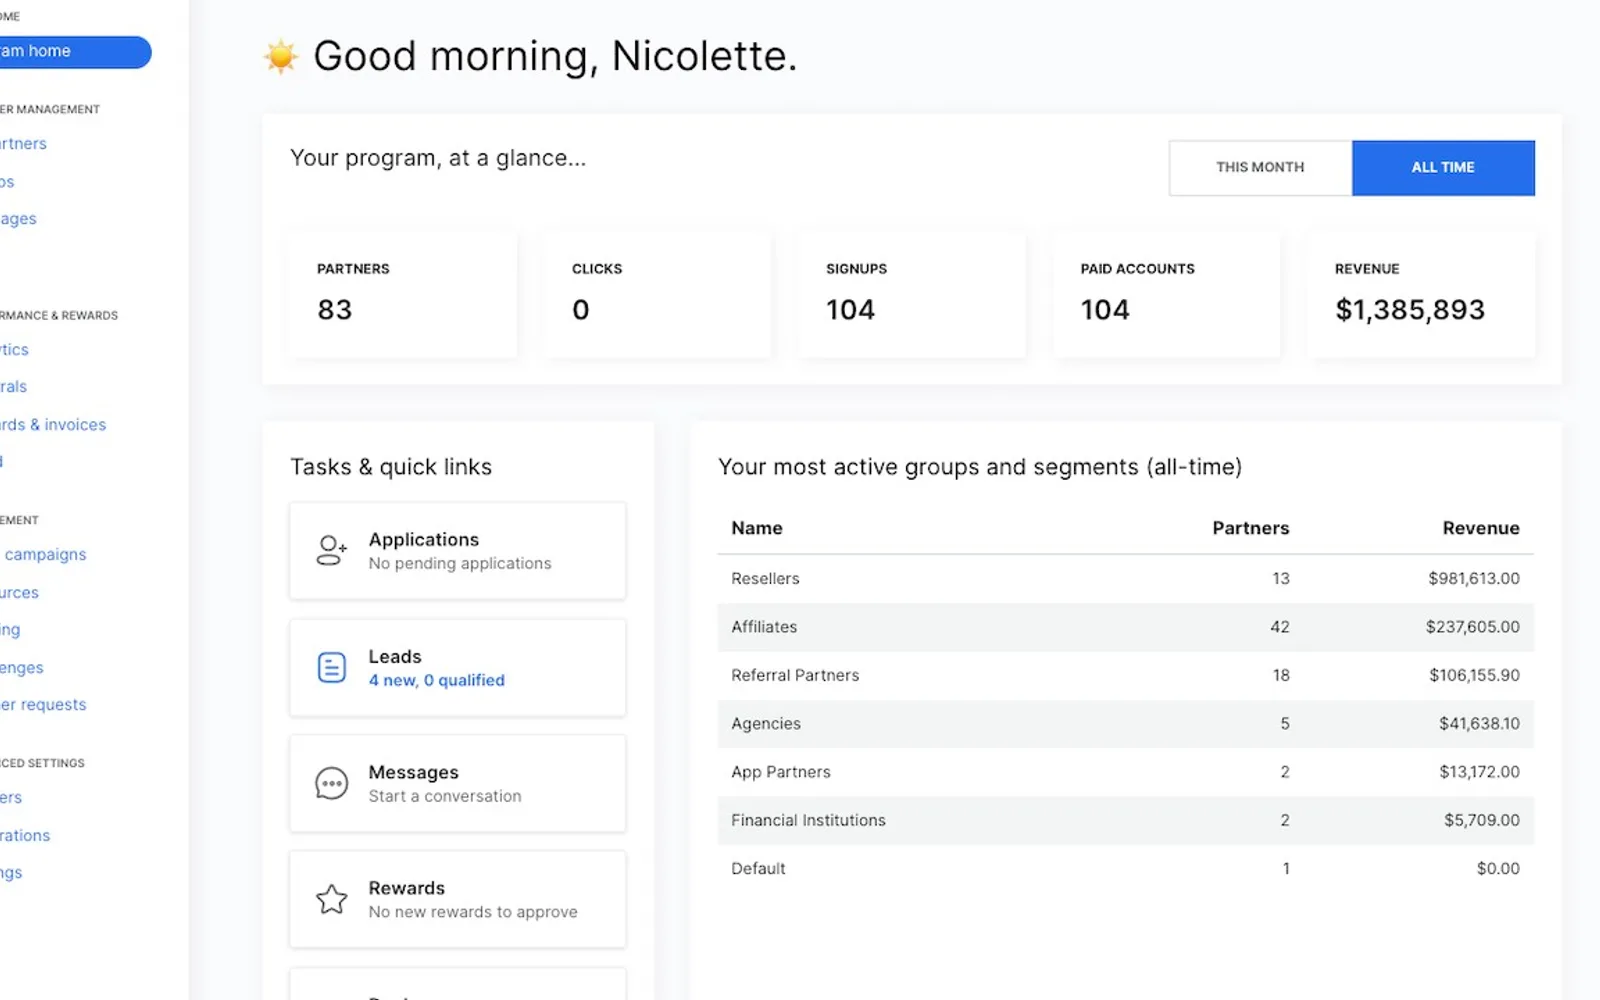The image size is (1600, 1000).
Task: Open the Leads quick link card
Action: [x=458, y=667]
